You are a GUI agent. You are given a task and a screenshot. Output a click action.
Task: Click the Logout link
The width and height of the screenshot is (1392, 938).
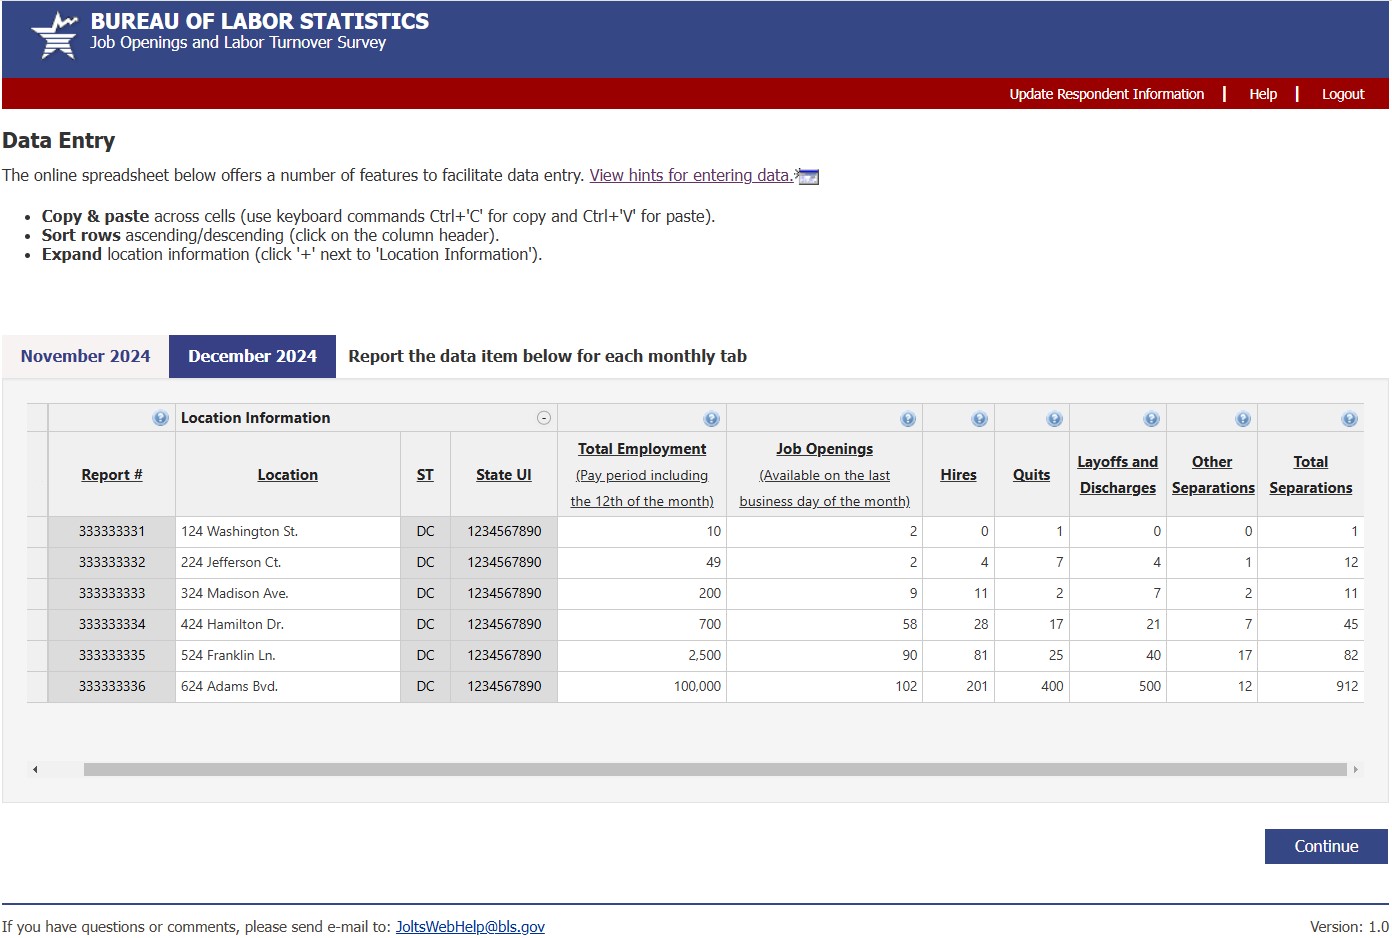point(1342,94)
